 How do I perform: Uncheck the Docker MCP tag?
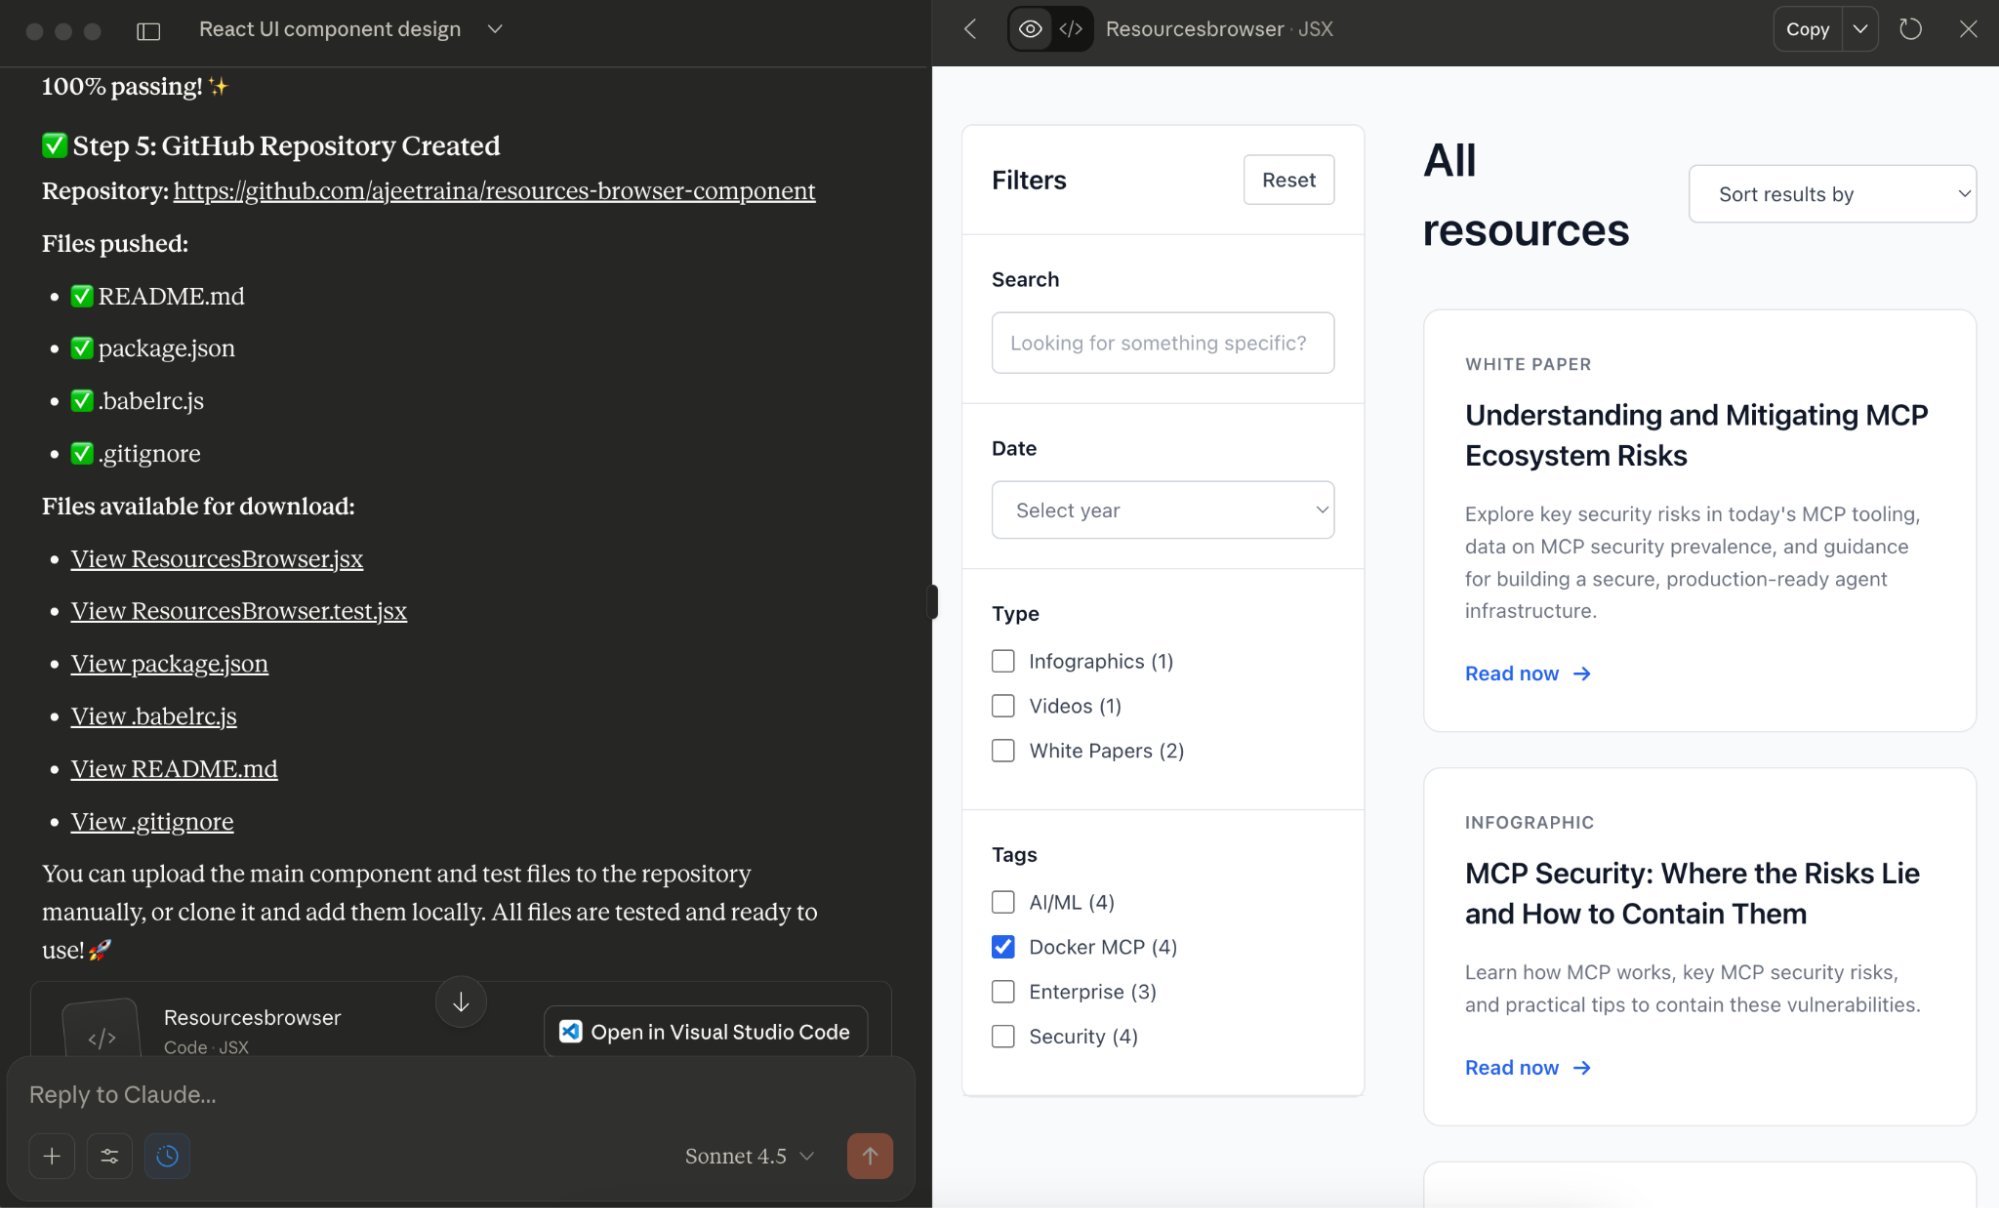tap(1003, 947)
